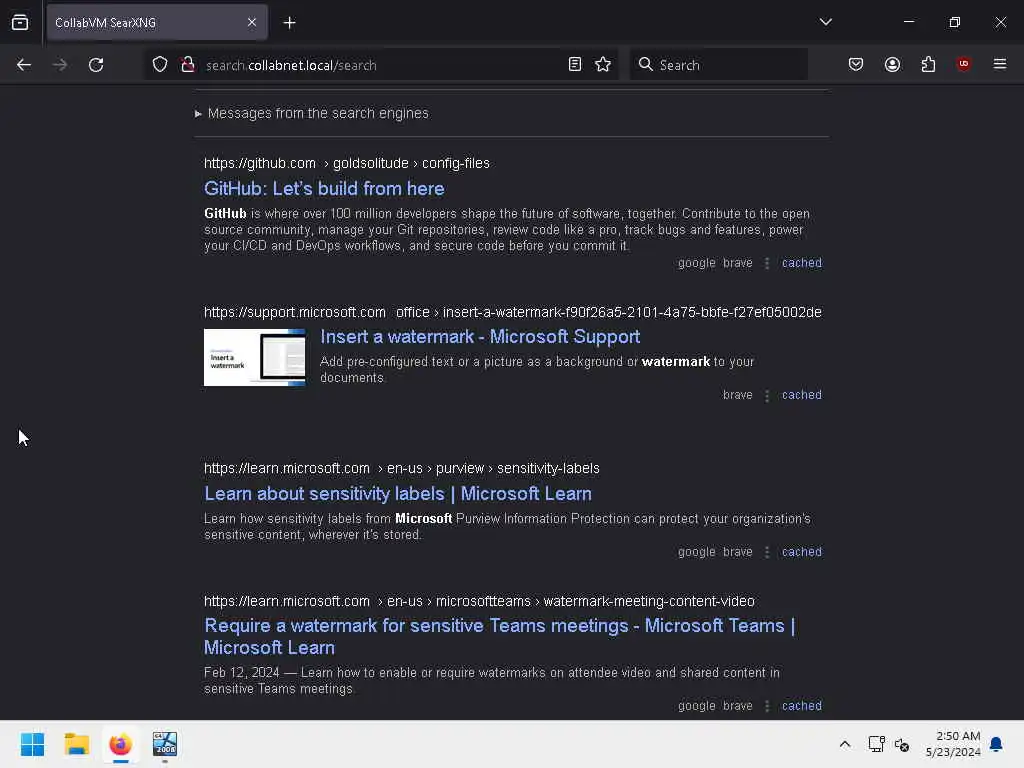Open the notifications bell
The height and width of the screenshot is (768, 1024).
click(996, 744)
